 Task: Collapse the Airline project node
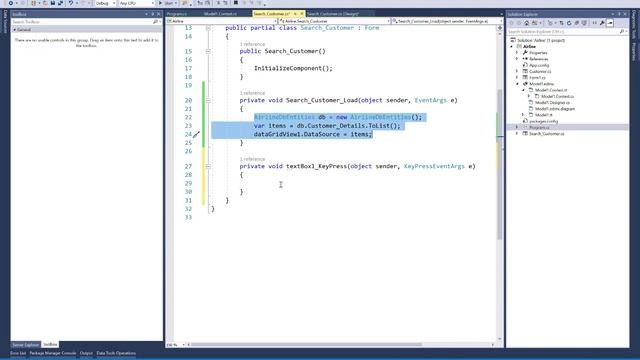point(512,47)
